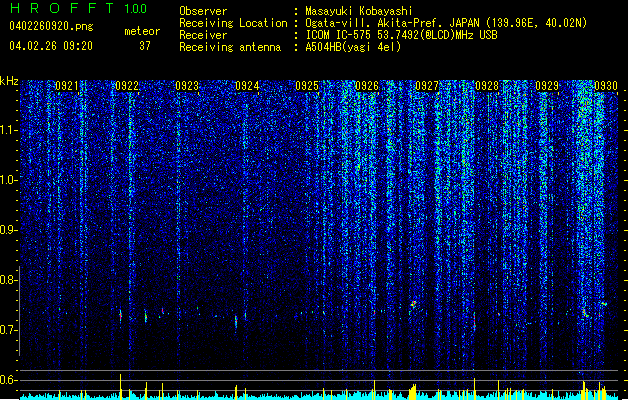
Task: Click the 0921 time marker
Action: click(67, 86)
